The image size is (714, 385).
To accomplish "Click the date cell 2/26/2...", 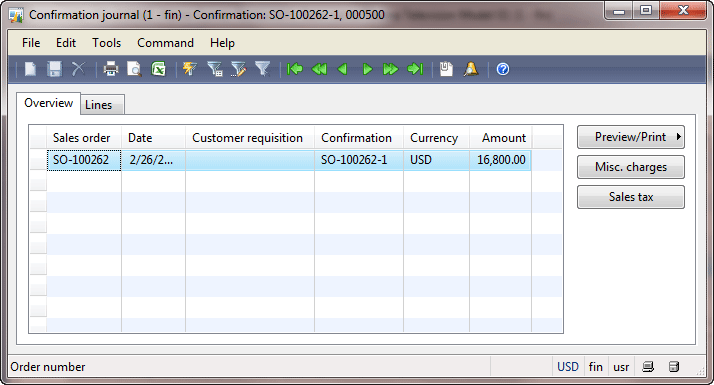I will [x=153, y=160].
